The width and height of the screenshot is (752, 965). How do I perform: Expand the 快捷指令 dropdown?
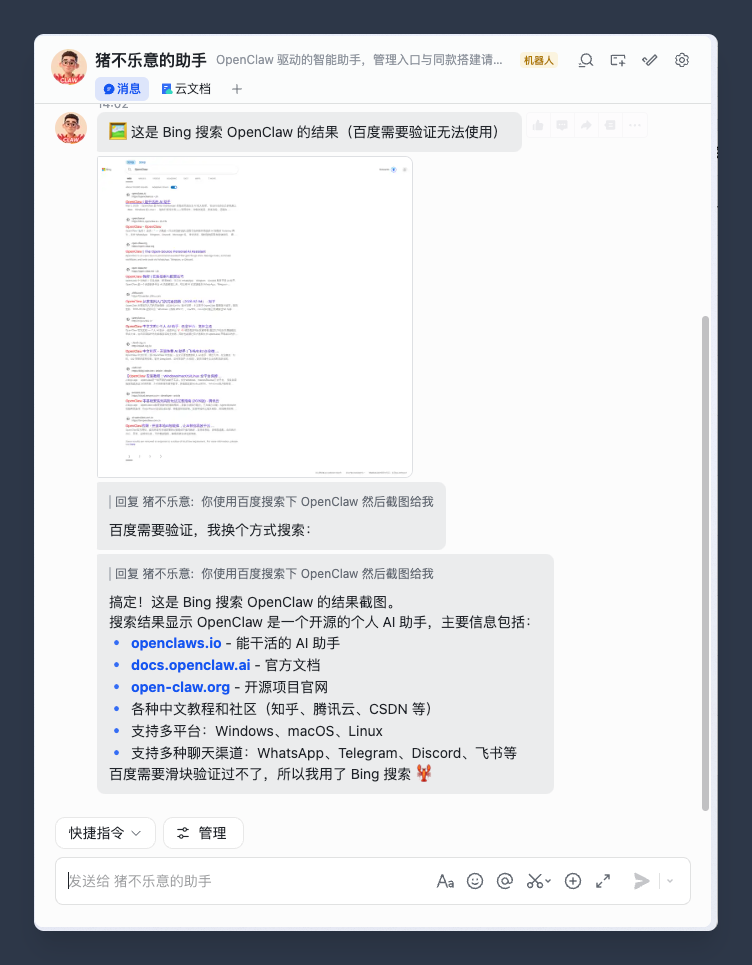pos(105,833)
